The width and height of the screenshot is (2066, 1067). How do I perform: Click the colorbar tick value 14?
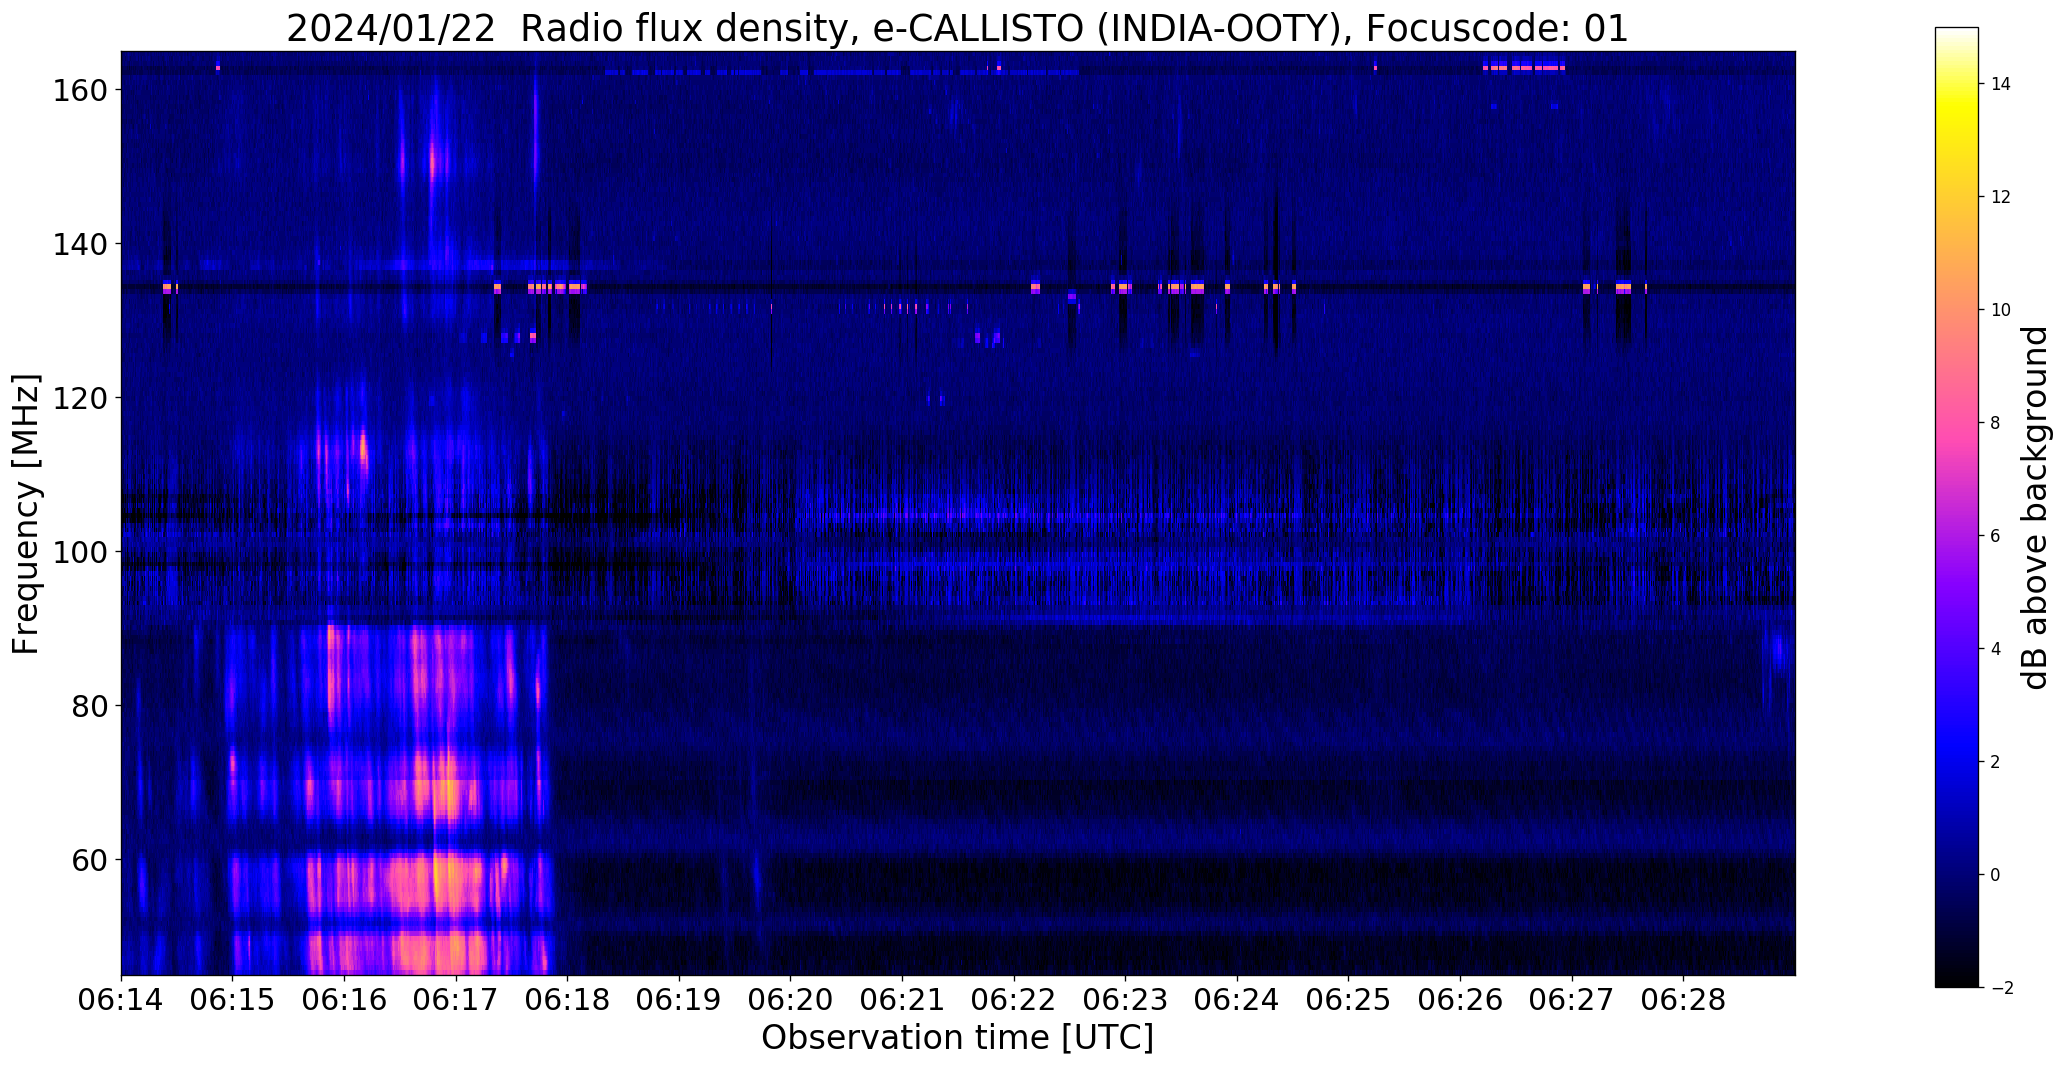2000,84
